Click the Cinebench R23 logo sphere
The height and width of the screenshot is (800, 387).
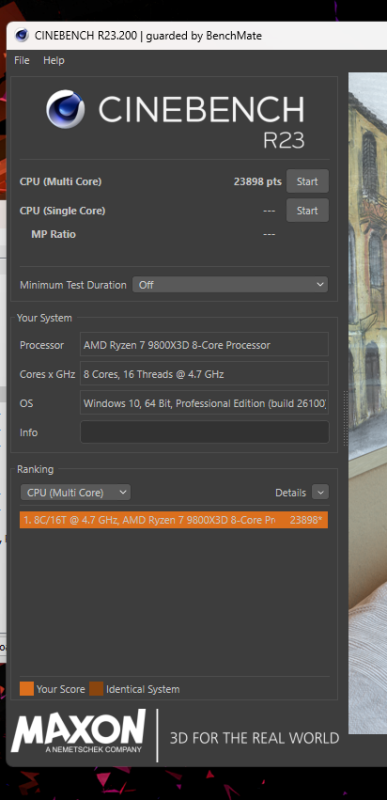click(x=65, y=109)
